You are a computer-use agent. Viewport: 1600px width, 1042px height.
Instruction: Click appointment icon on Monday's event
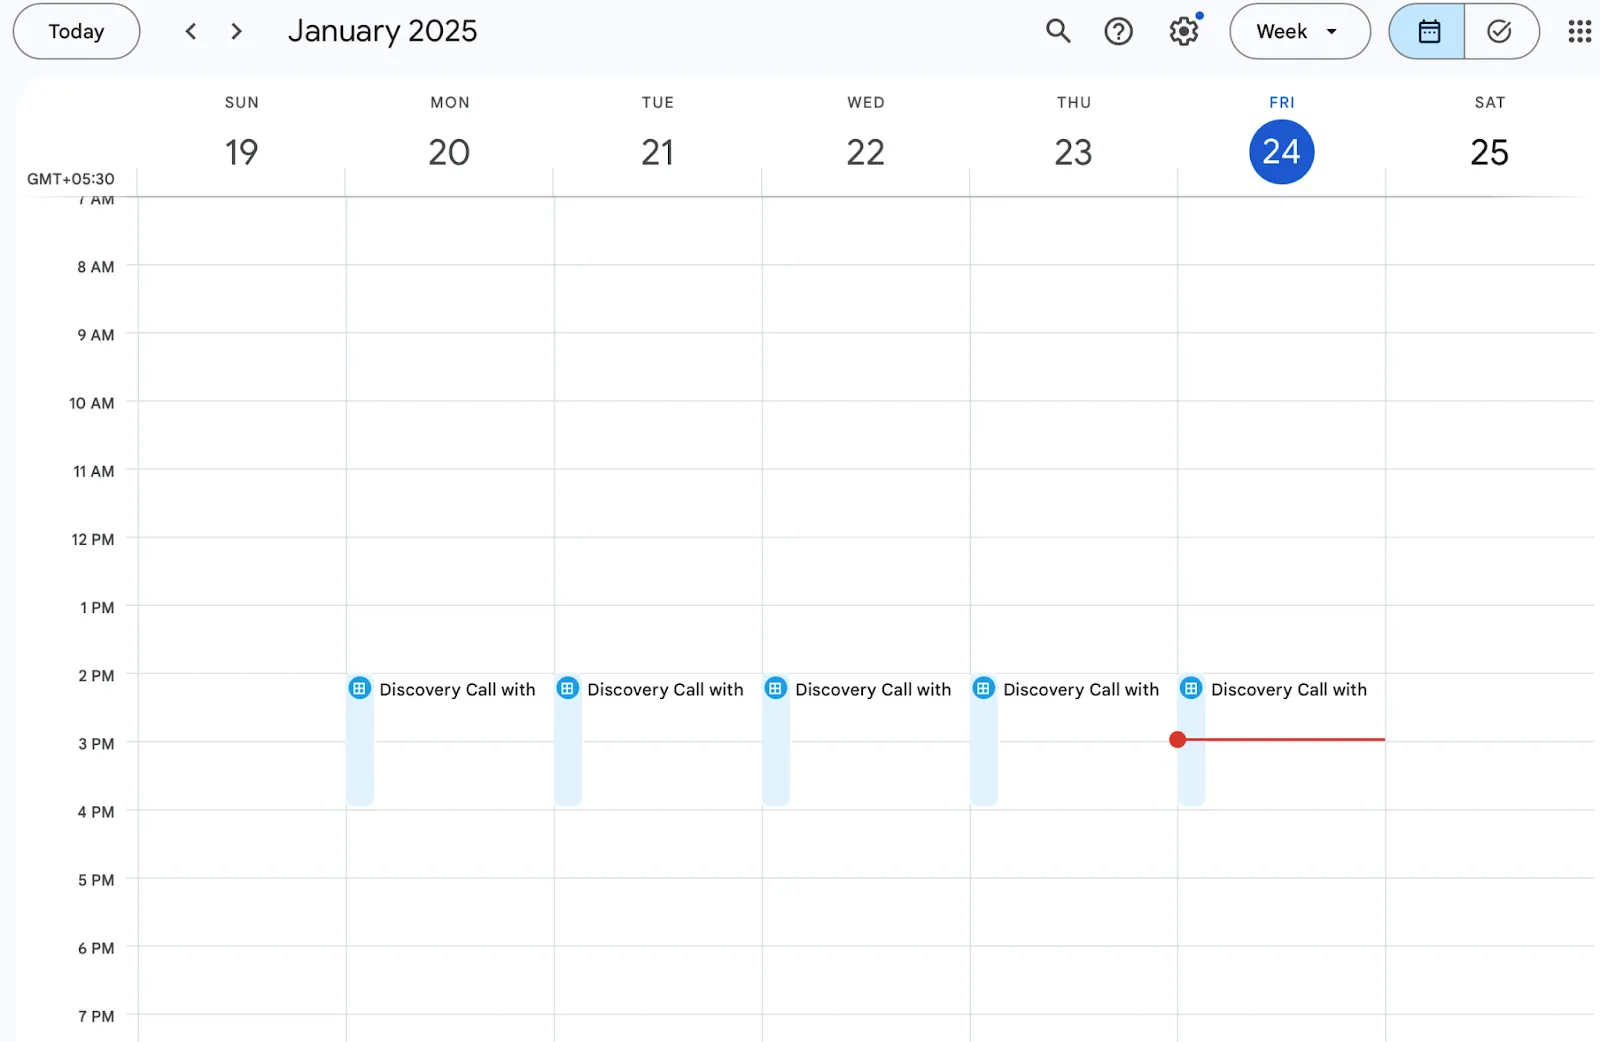click(360, 688)
